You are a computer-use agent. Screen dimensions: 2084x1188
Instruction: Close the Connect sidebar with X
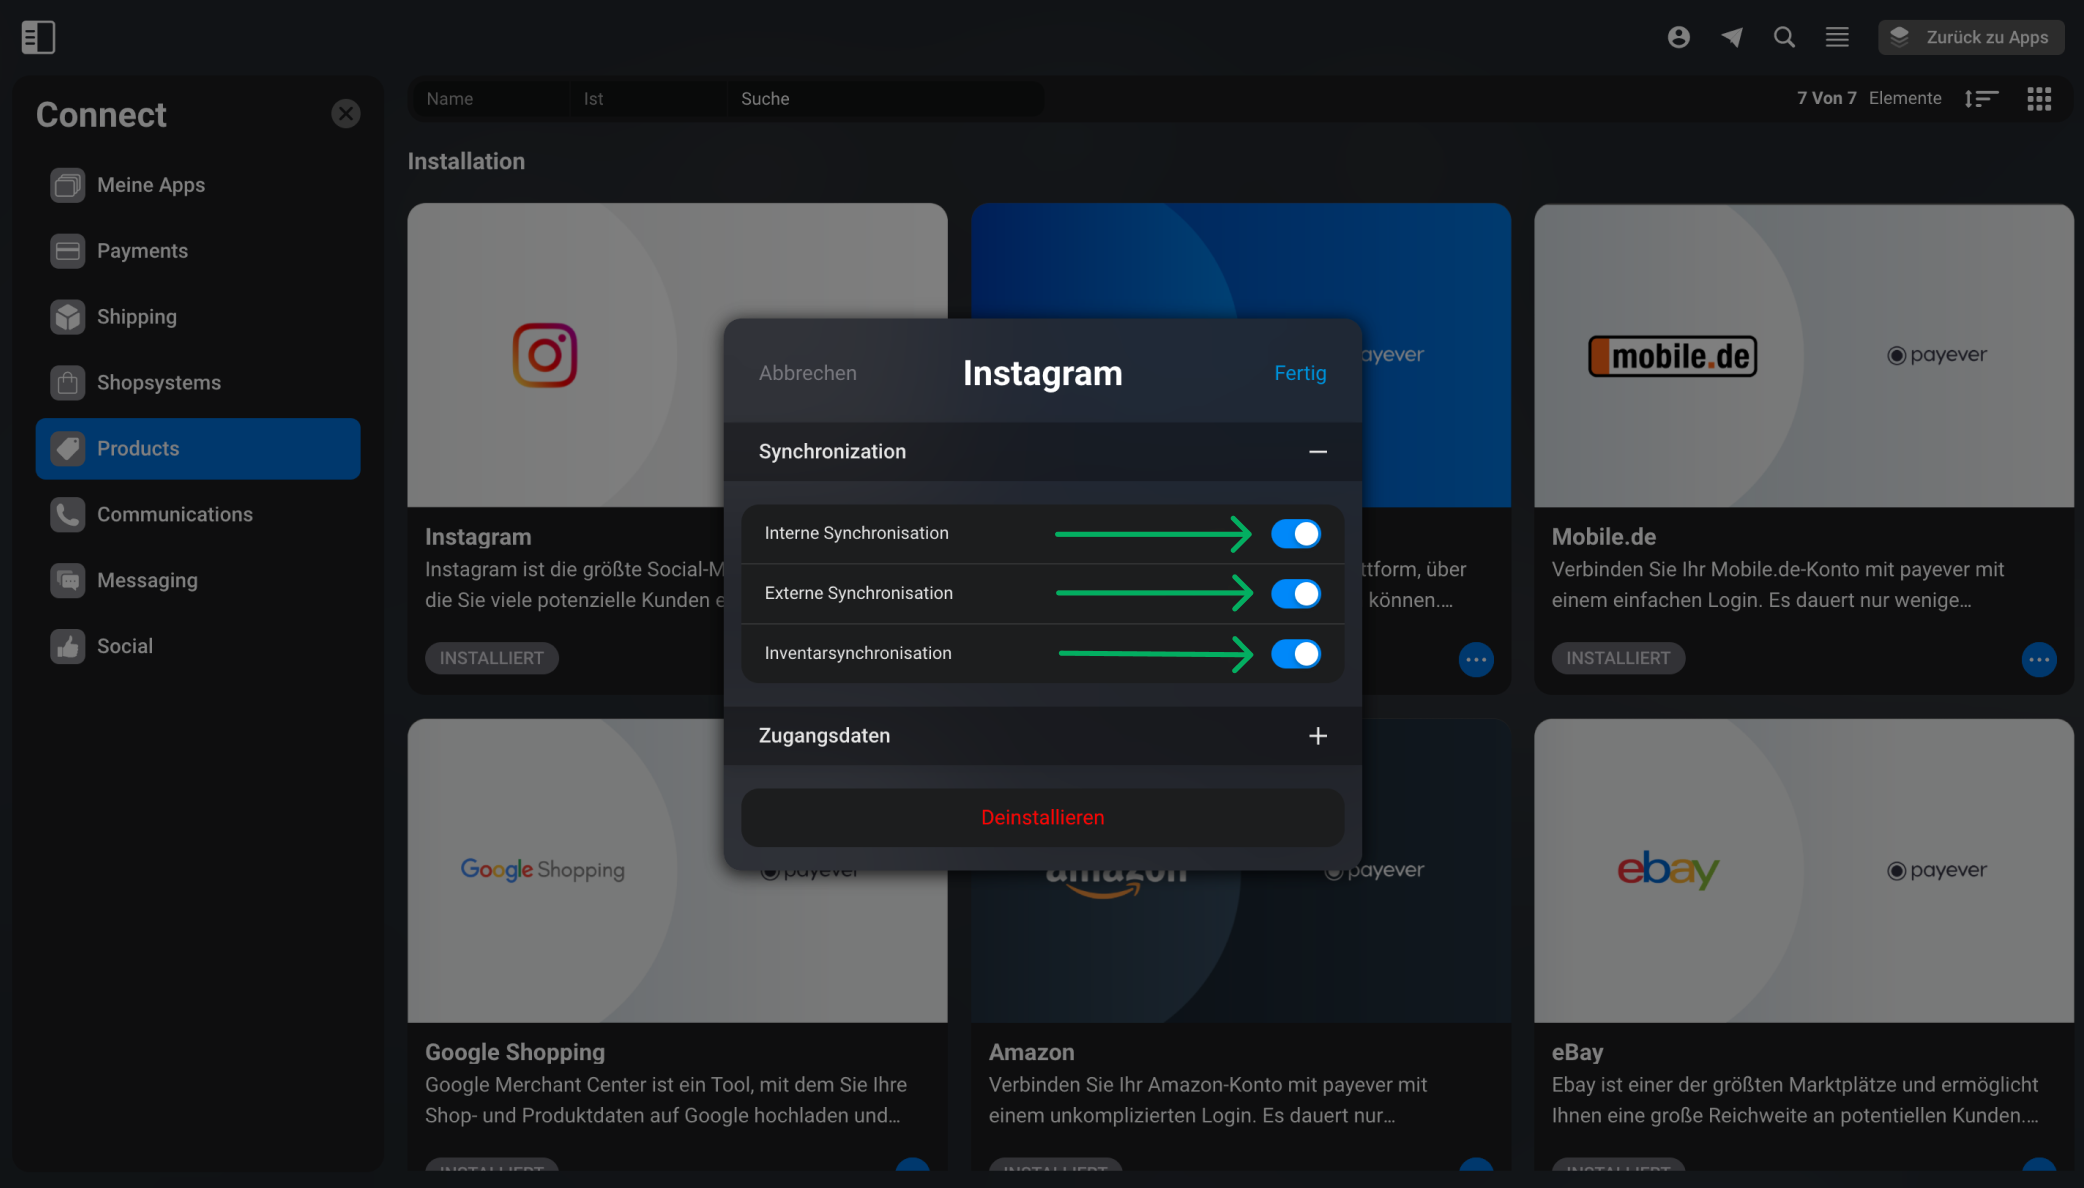tap(346, 113)
